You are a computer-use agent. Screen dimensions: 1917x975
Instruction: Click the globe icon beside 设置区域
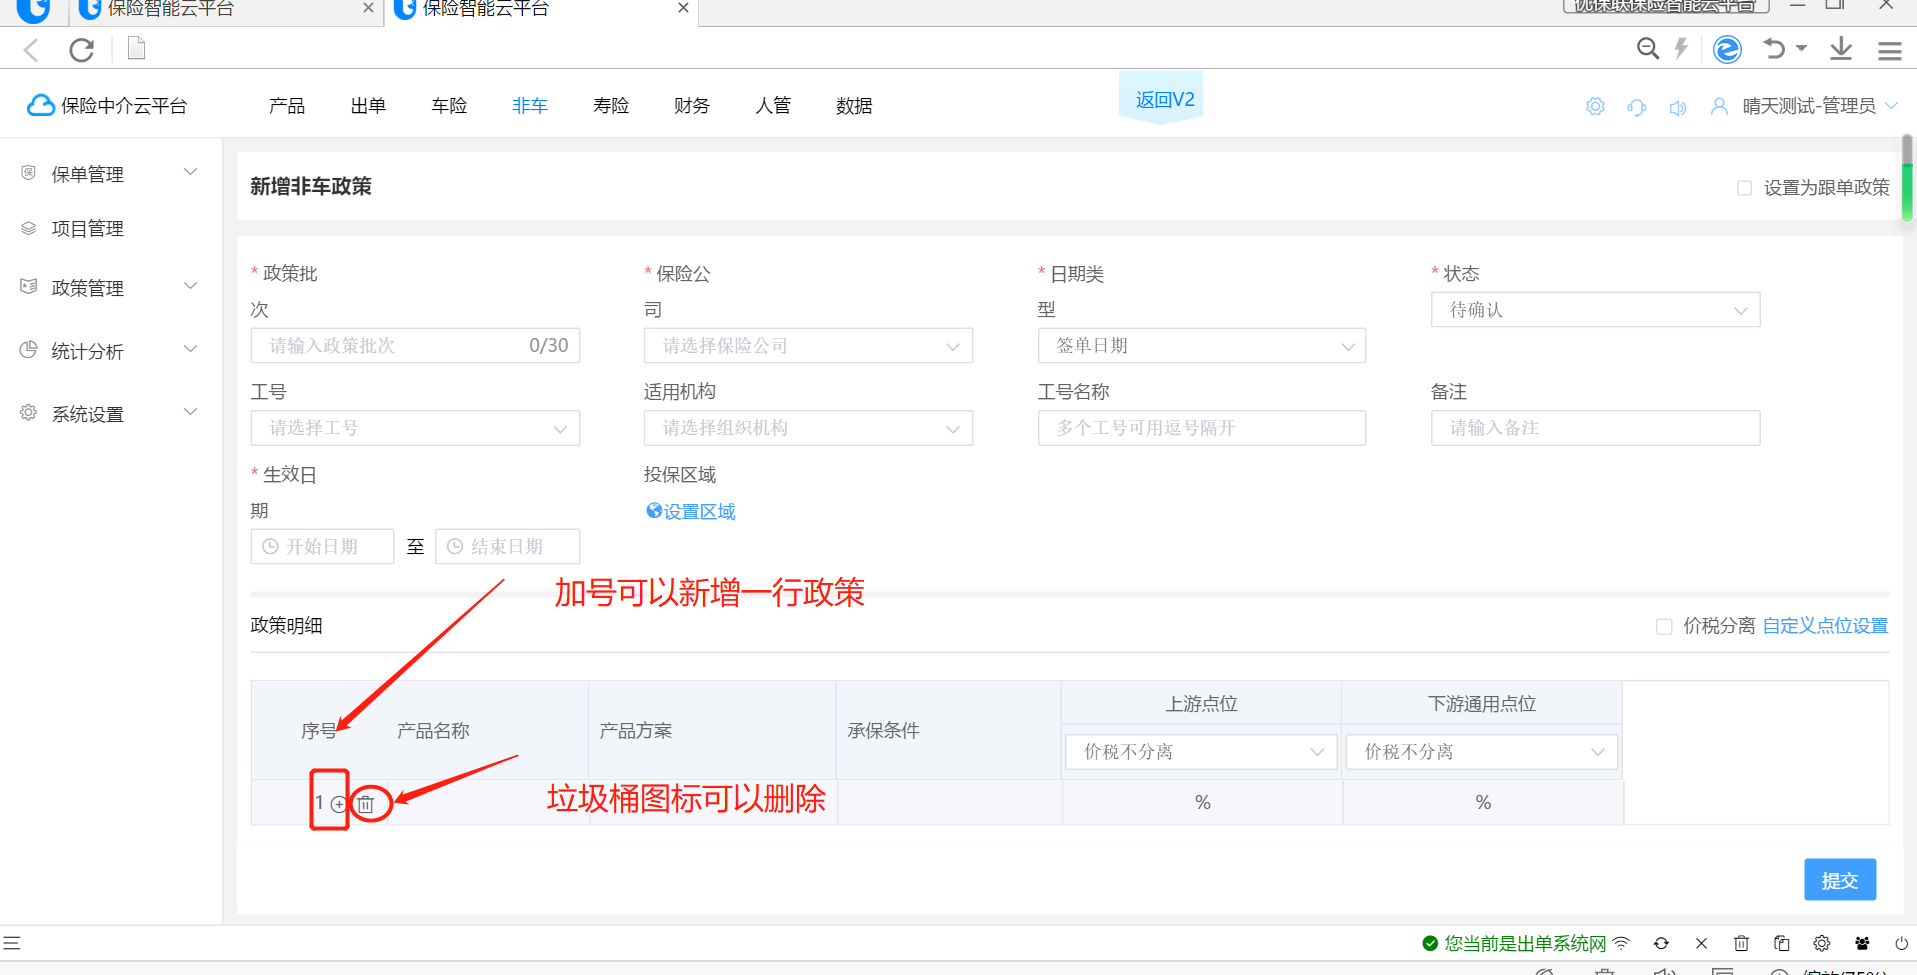click(654, 511)
